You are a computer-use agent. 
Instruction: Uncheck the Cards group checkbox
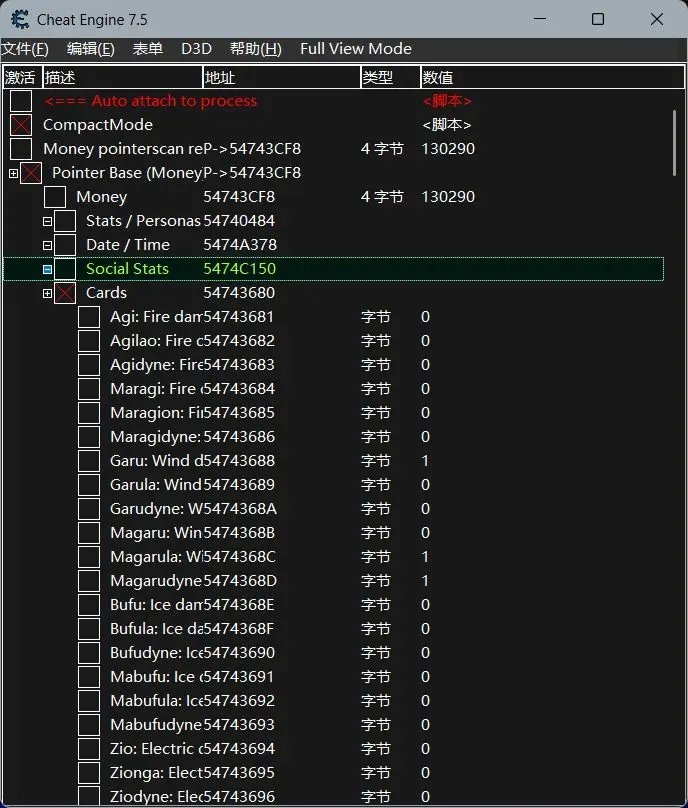[65, 293]
